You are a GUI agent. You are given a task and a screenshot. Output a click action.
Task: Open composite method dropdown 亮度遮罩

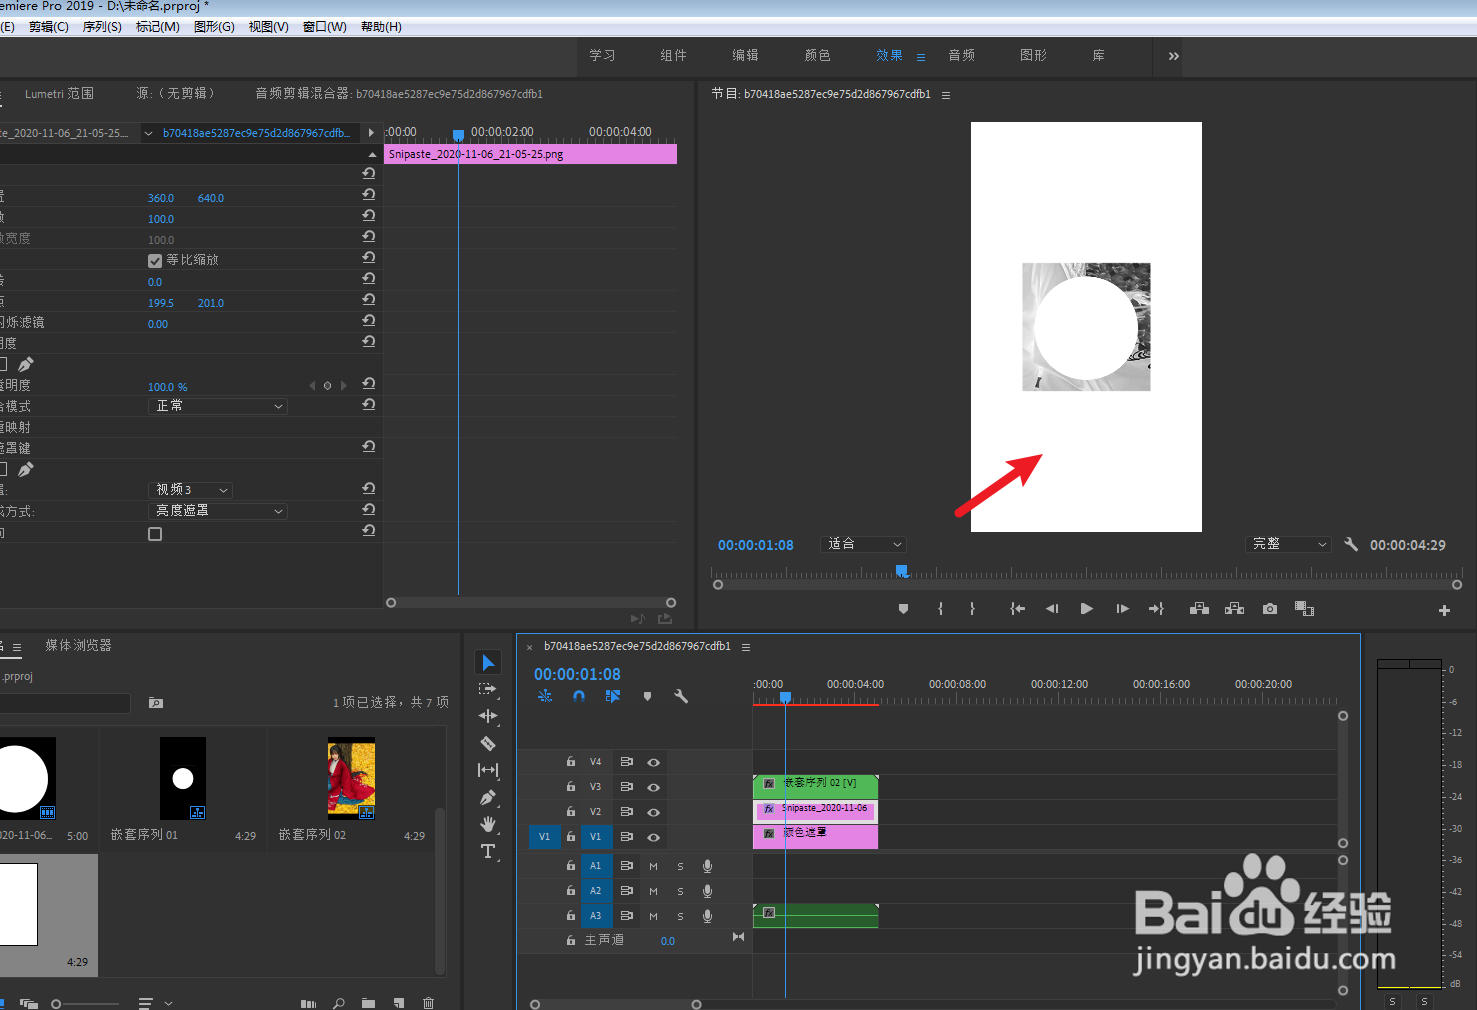(218, 511)
